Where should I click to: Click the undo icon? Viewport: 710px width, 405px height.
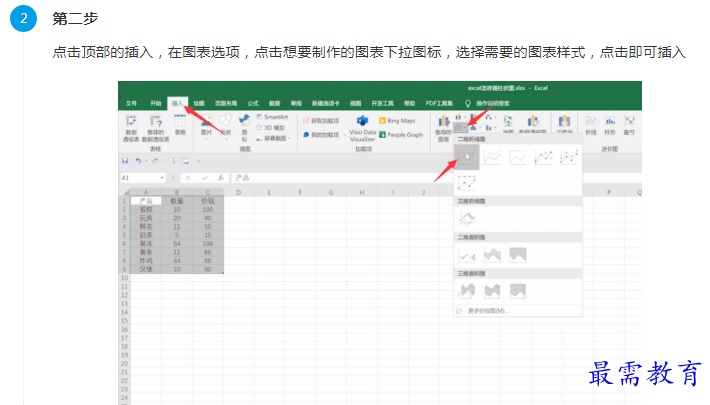tap(139, 161)
